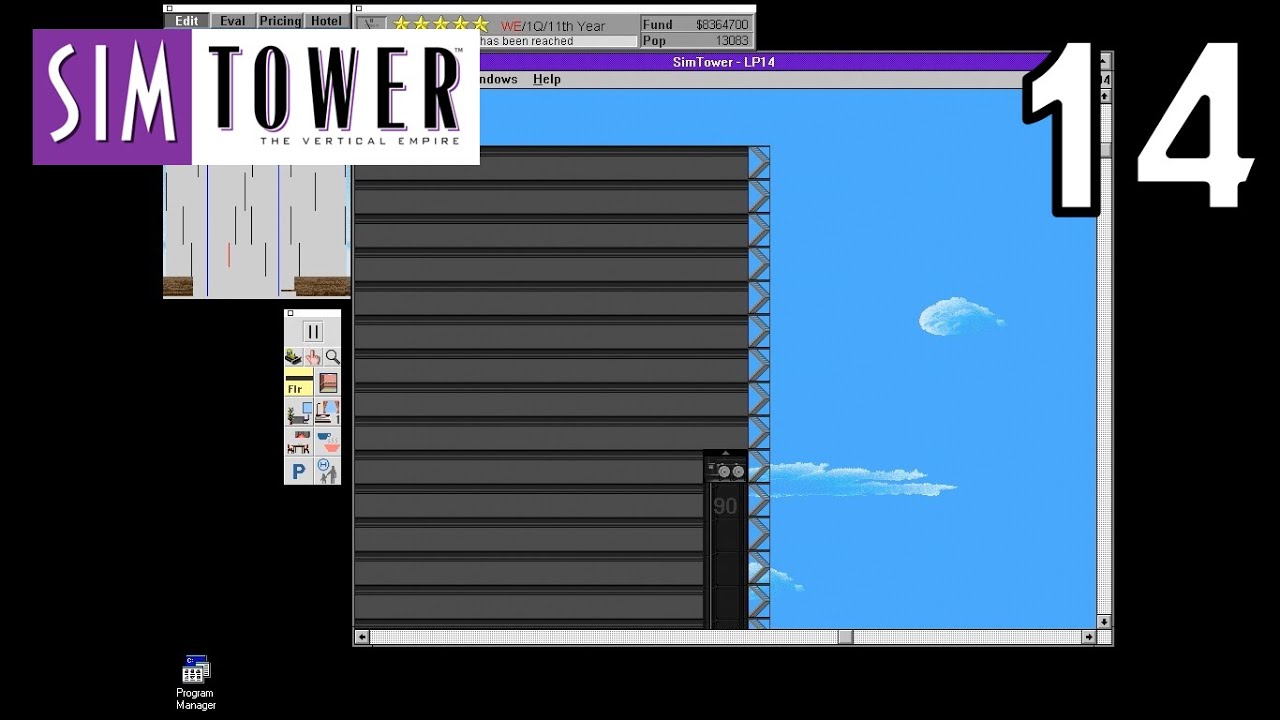Choose the parking P tool

click(x=298, y=471)
